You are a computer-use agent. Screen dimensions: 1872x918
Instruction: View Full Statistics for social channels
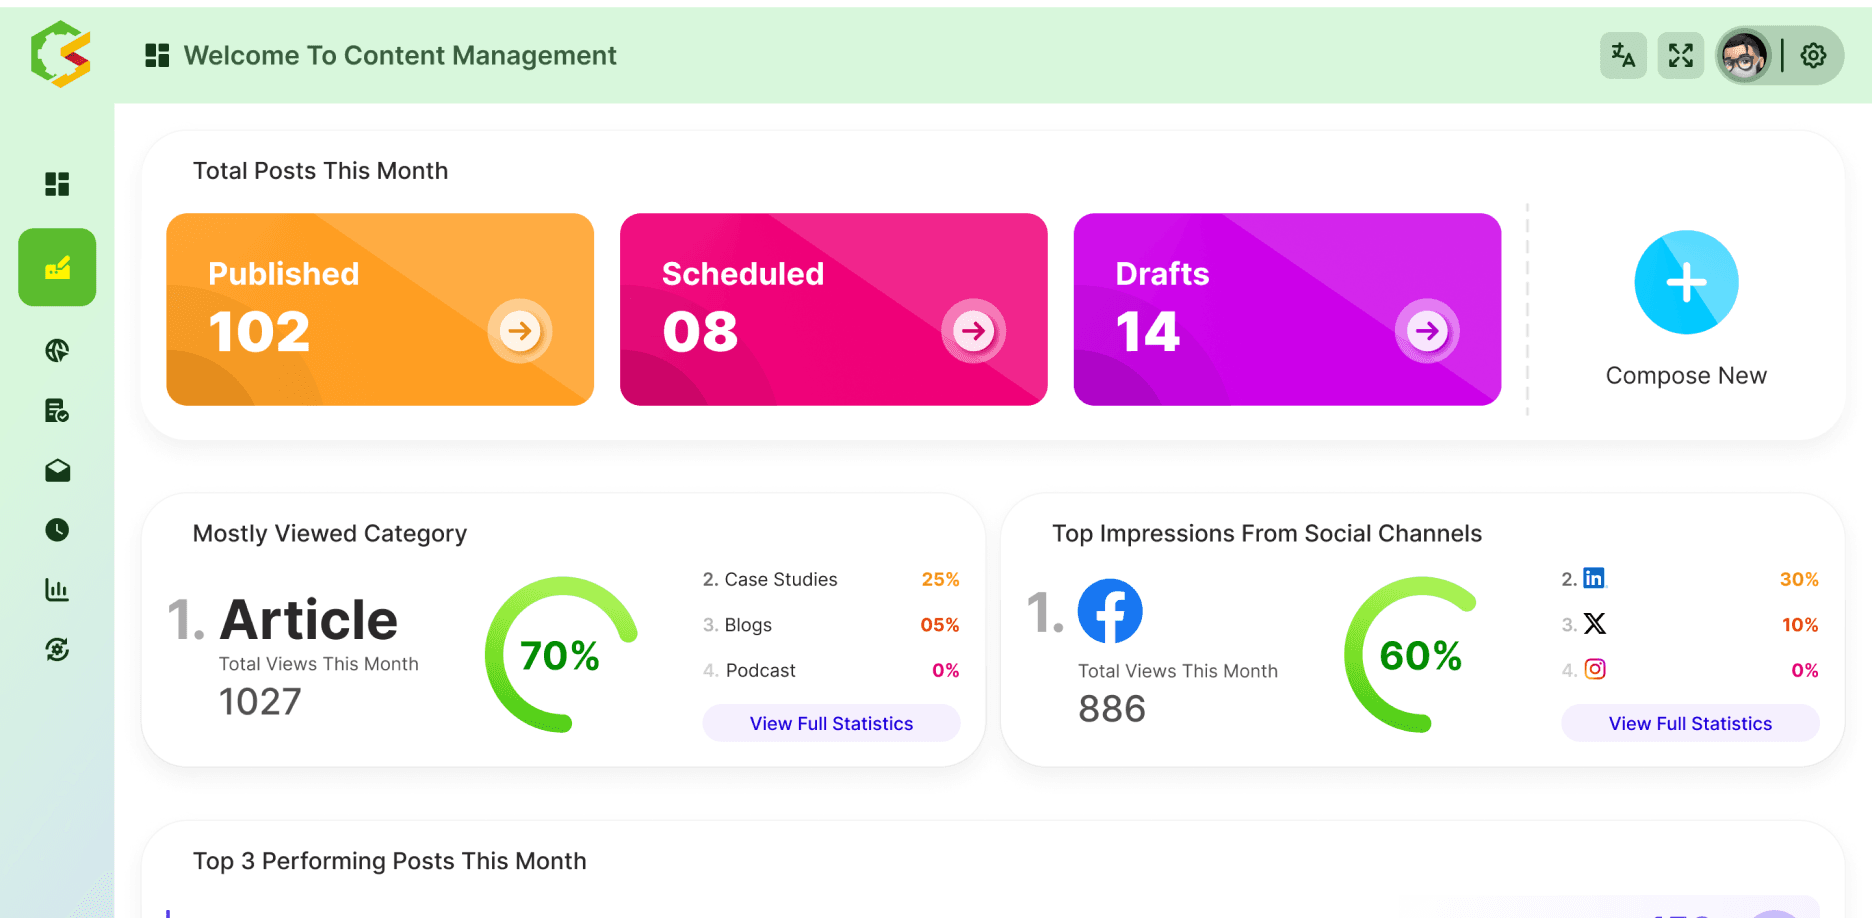click(x=1690, y=723)
